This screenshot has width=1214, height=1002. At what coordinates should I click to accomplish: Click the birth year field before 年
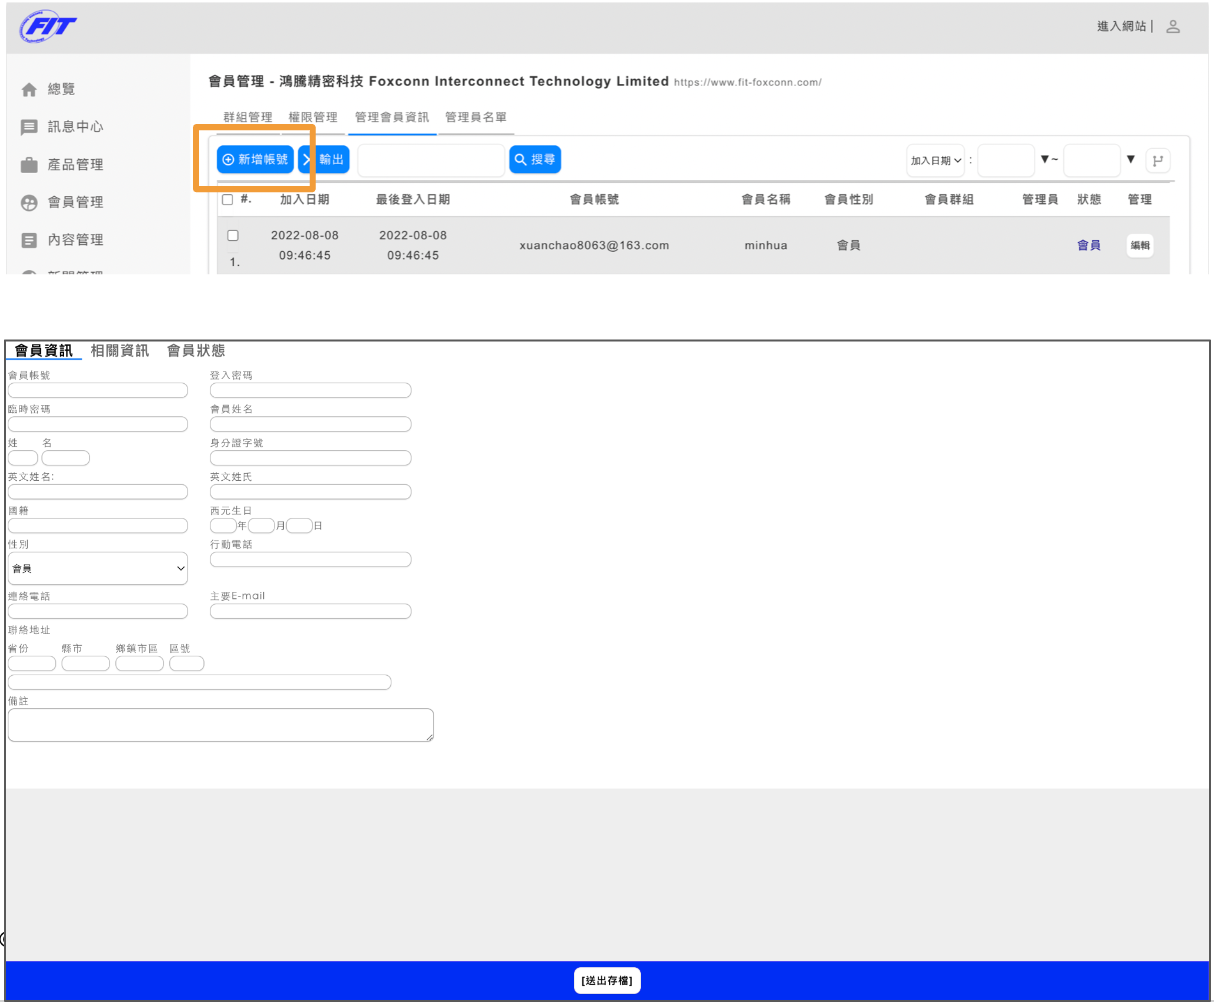(223, 526)
